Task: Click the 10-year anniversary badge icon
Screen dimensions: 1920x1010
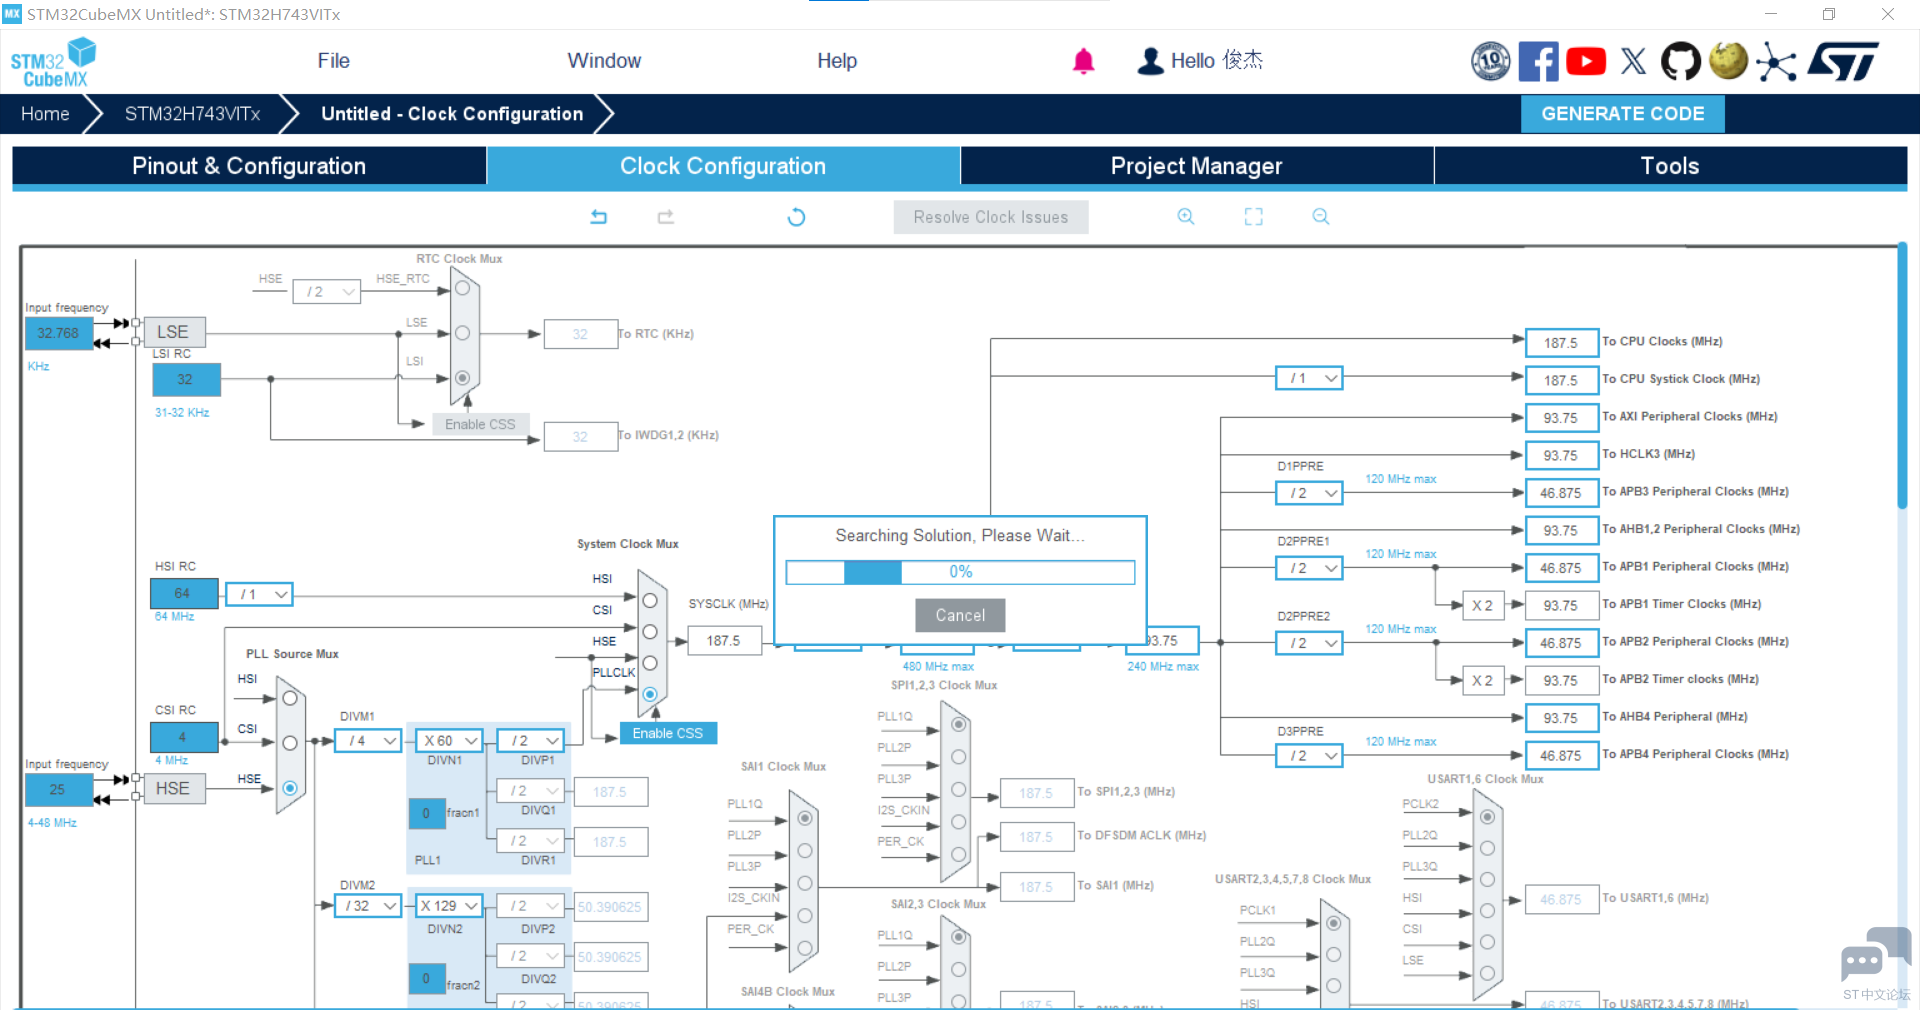Action: (x=1490, y=61)
